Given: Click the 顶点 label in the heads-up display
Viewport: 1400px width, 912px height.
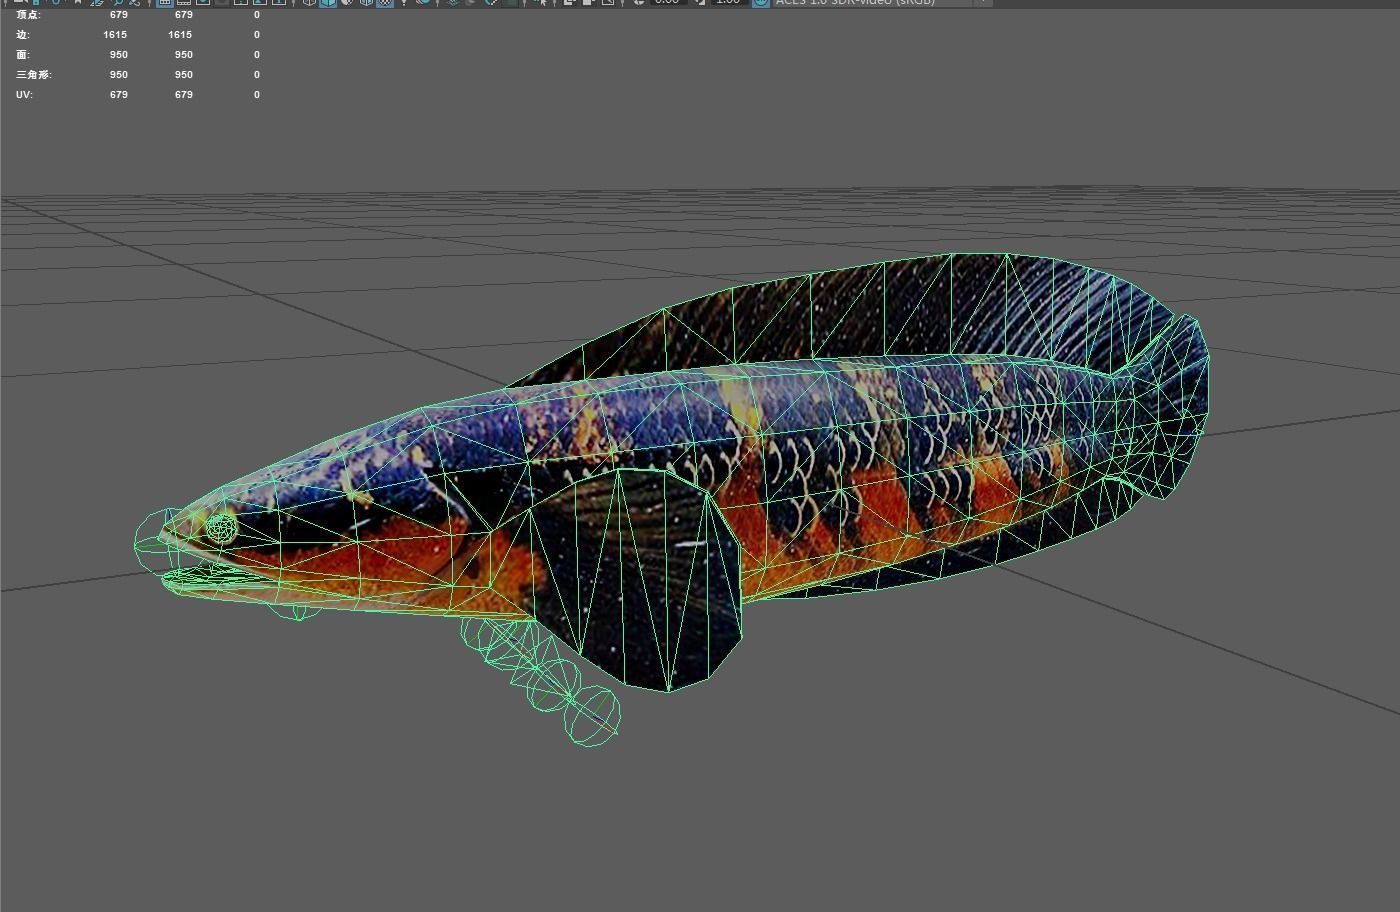Looking at the screenshot, I should 28,14.
